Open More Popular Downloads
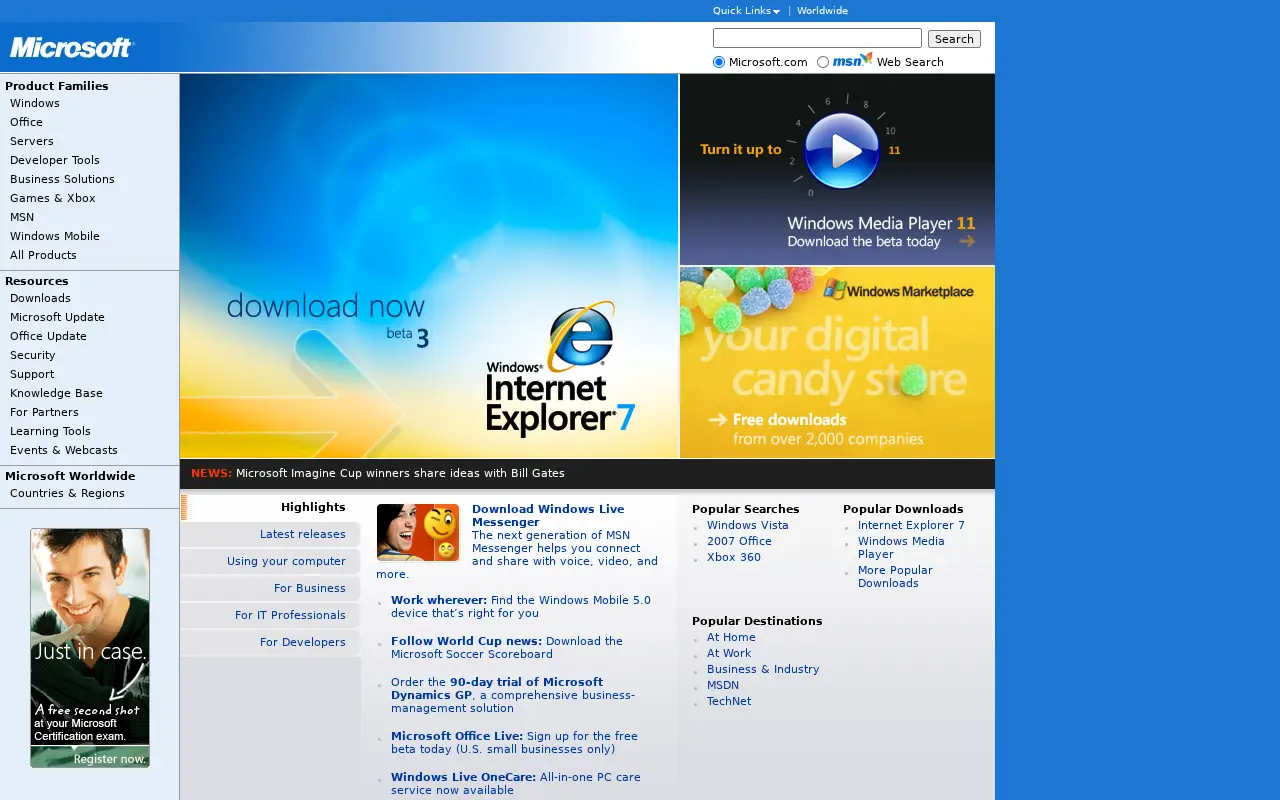1280x800 pixels. (895, 577)
